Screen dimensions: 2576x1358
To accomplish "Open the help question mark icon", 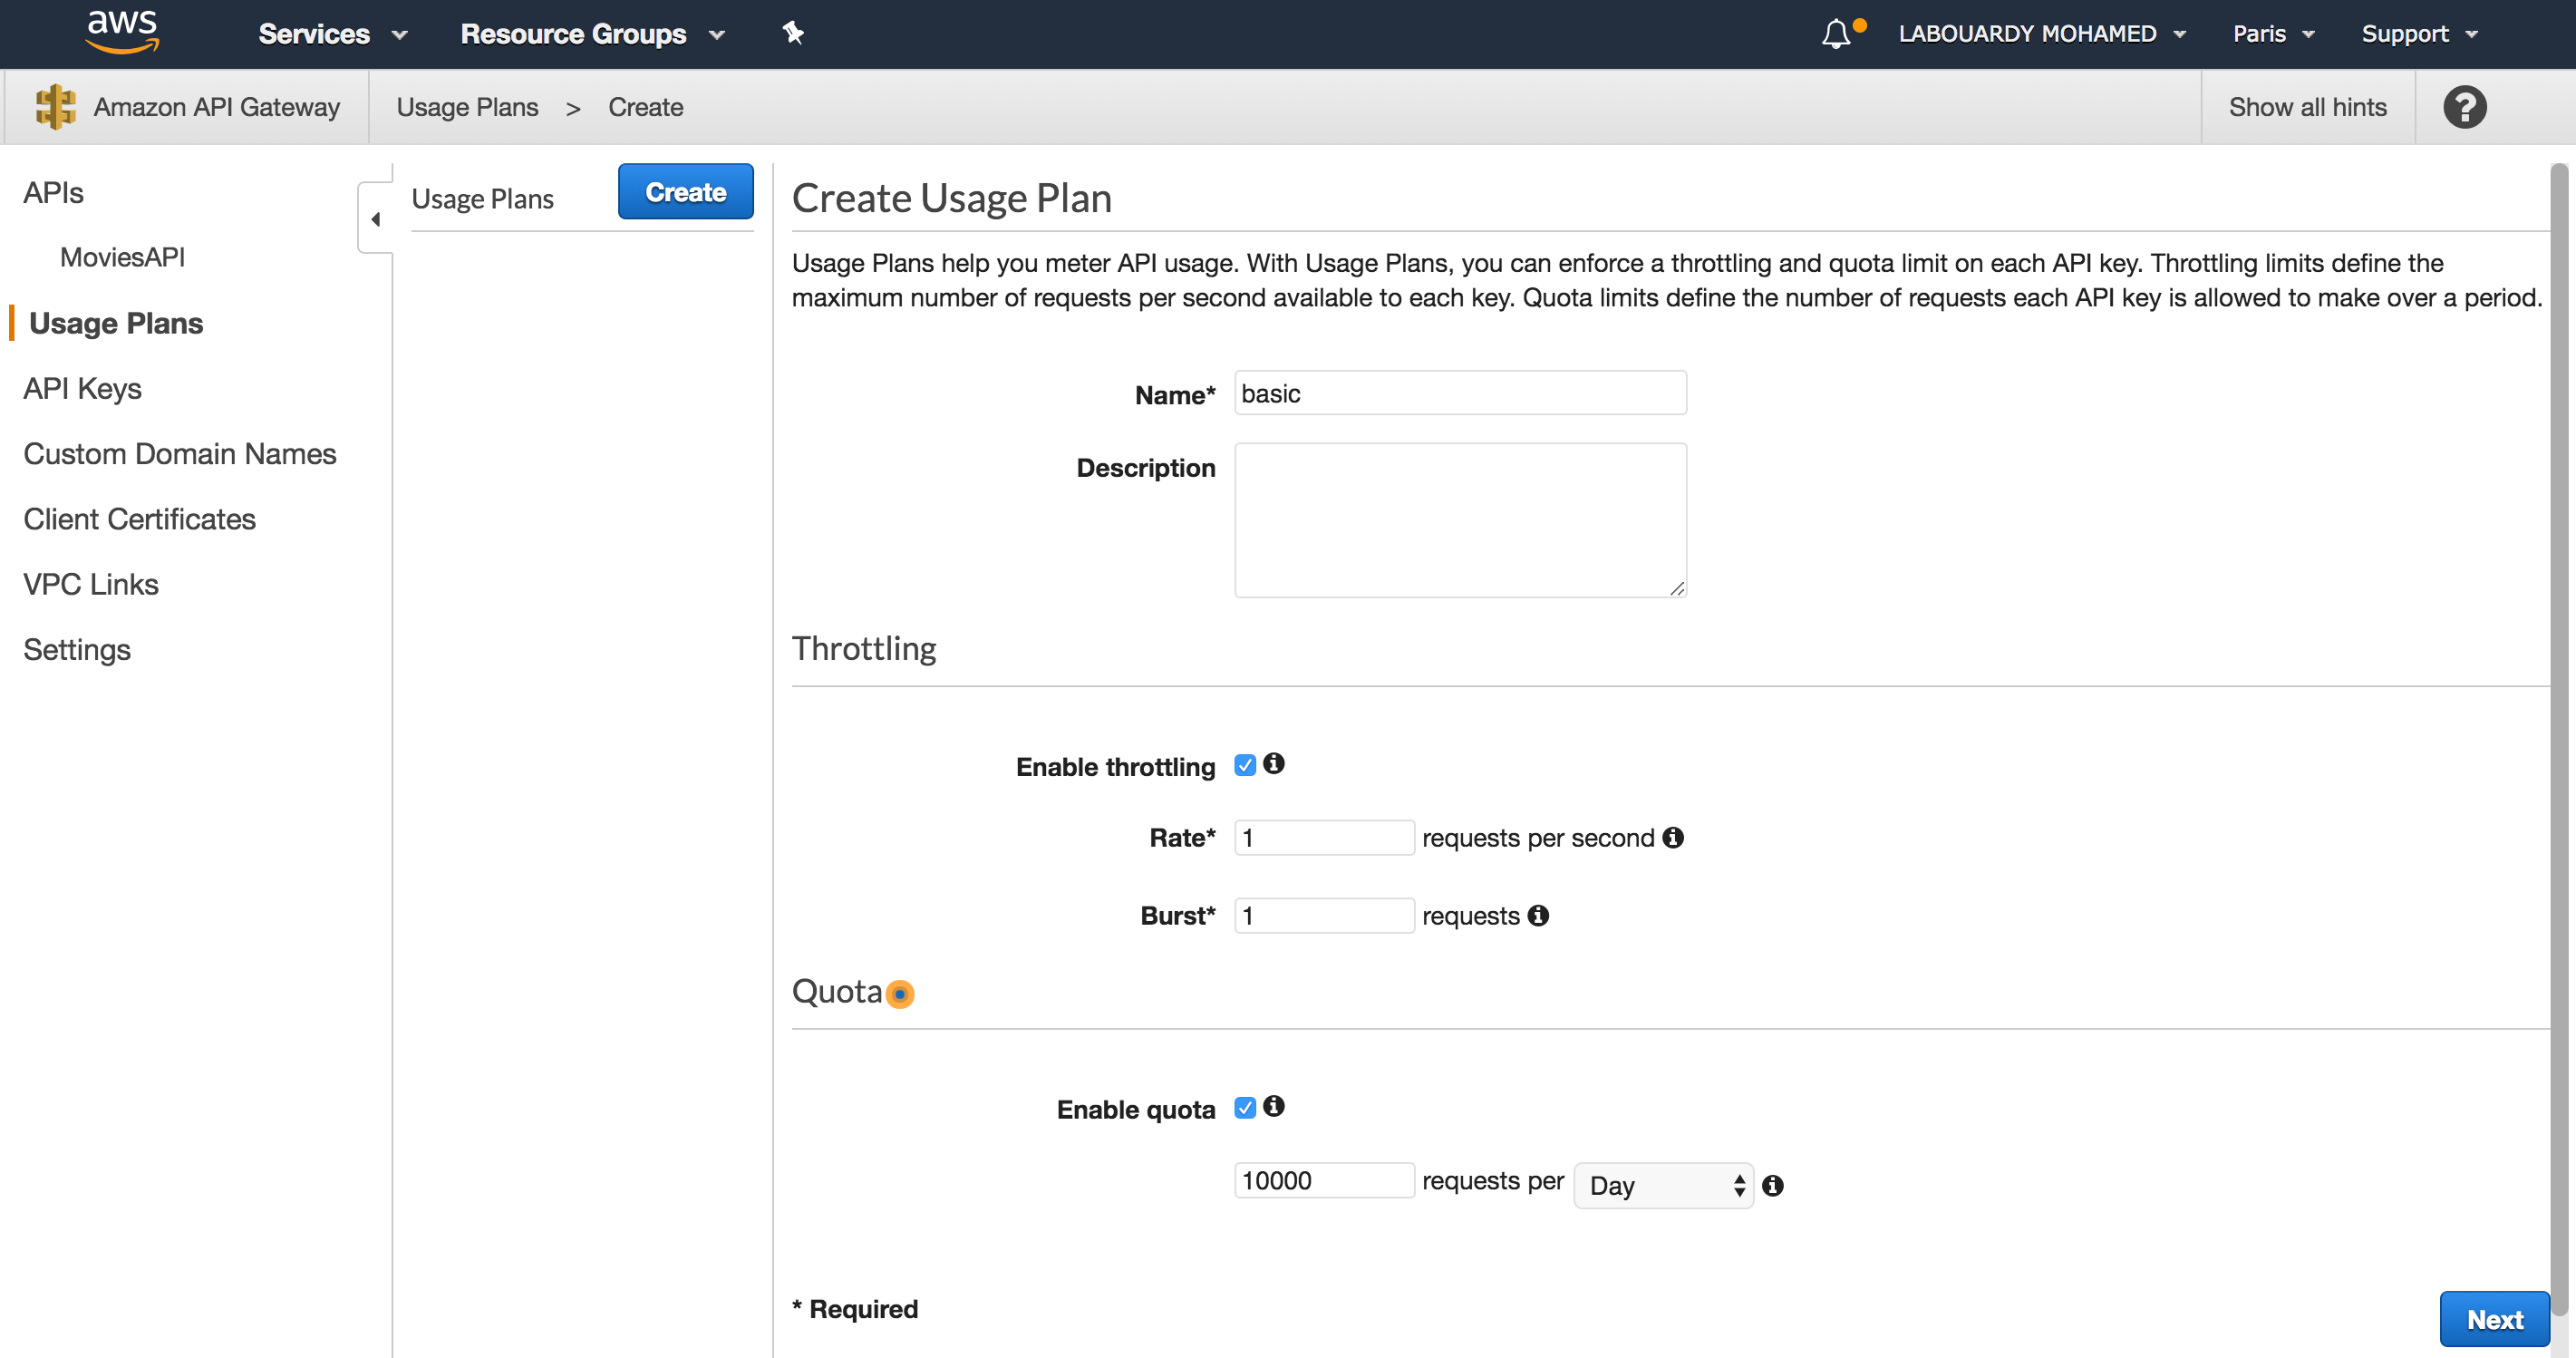I will (x=2464, y=106).
